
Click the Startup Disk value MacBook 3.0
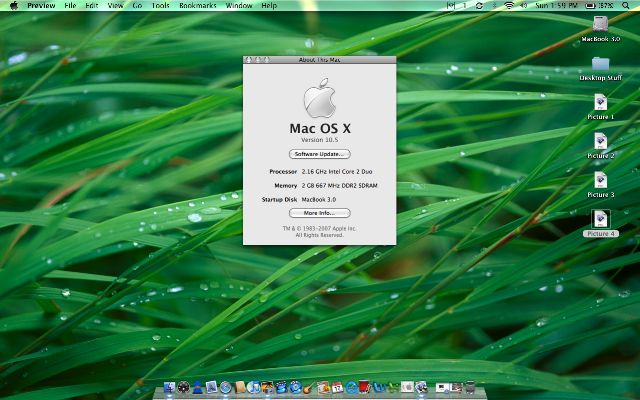(319, 200)
